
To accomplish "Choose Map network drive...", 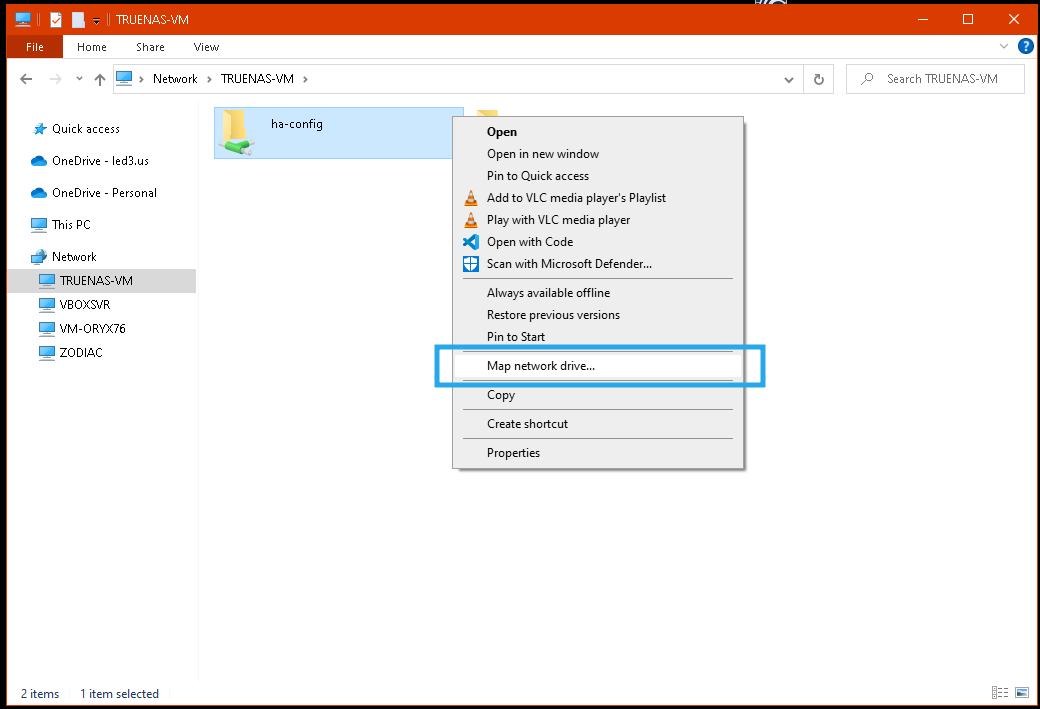I will (598, 365).
